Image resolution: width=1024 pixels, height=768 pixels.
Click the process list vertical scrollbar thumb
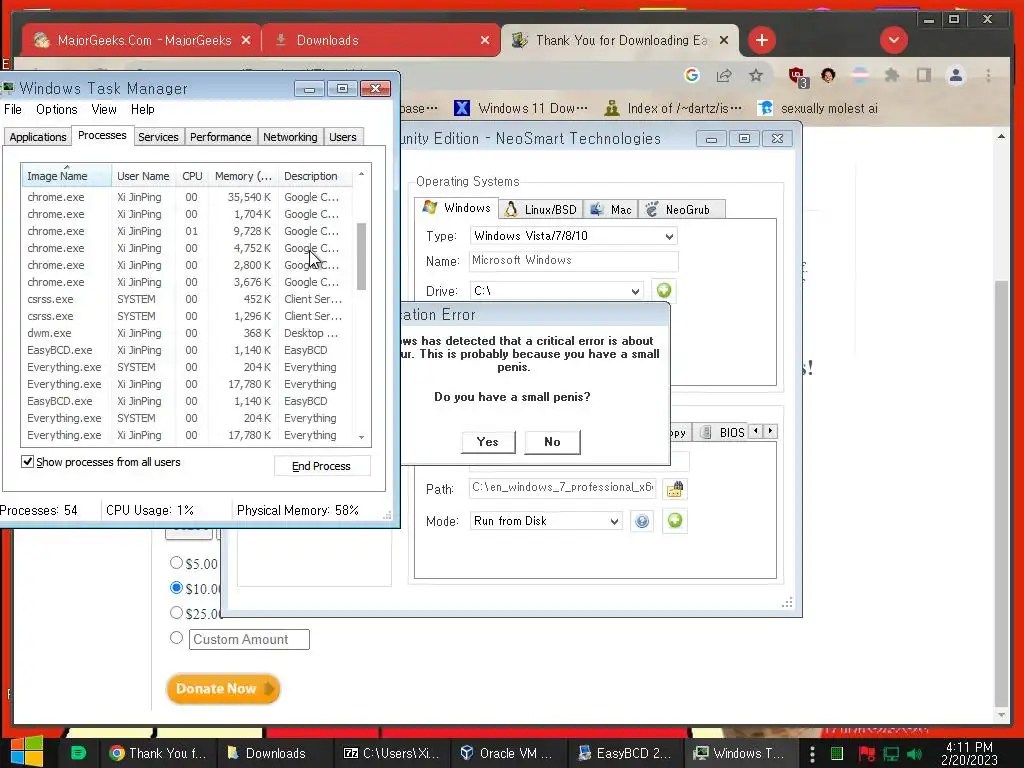(x=361, y=256)
